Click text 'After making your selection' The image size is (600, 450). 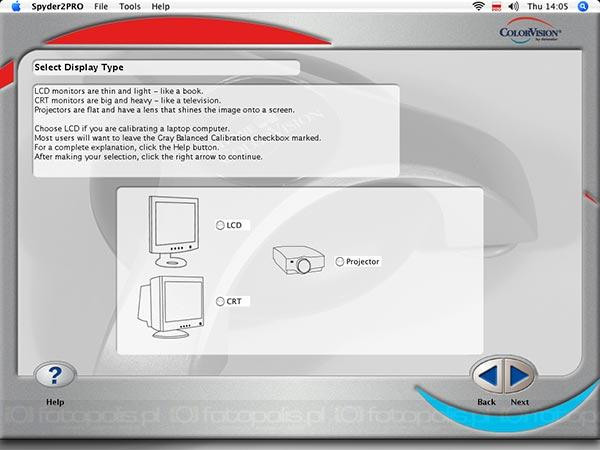pos(86,157)
